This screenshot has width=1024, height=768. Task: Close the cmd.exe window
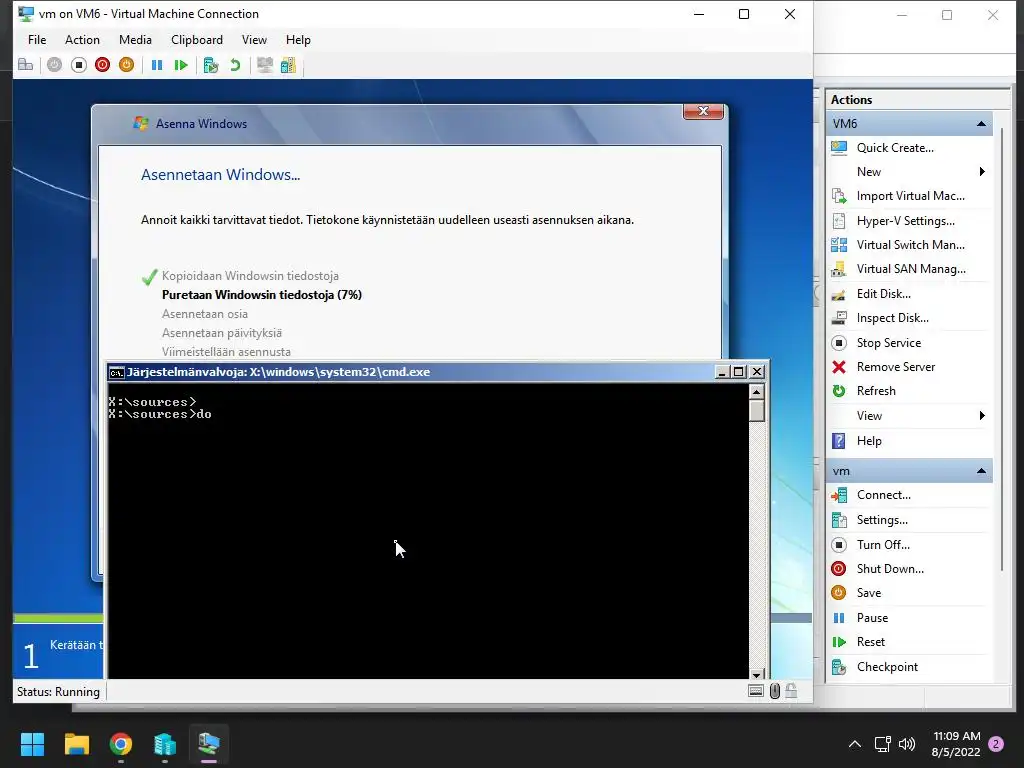pos(757,372)
